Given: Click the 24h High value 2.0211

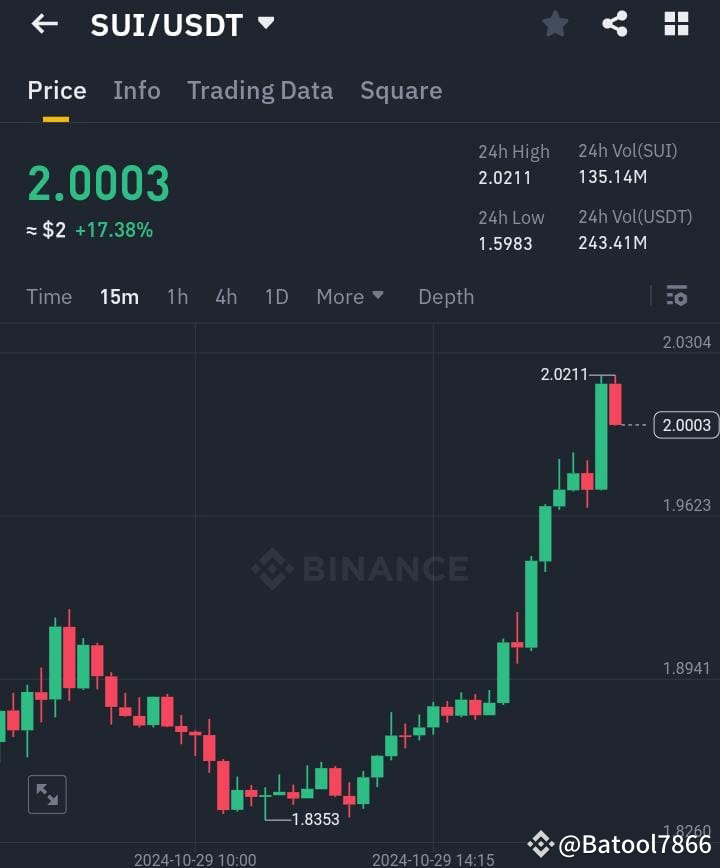Looking at the screenshot, I should (505, 177).
